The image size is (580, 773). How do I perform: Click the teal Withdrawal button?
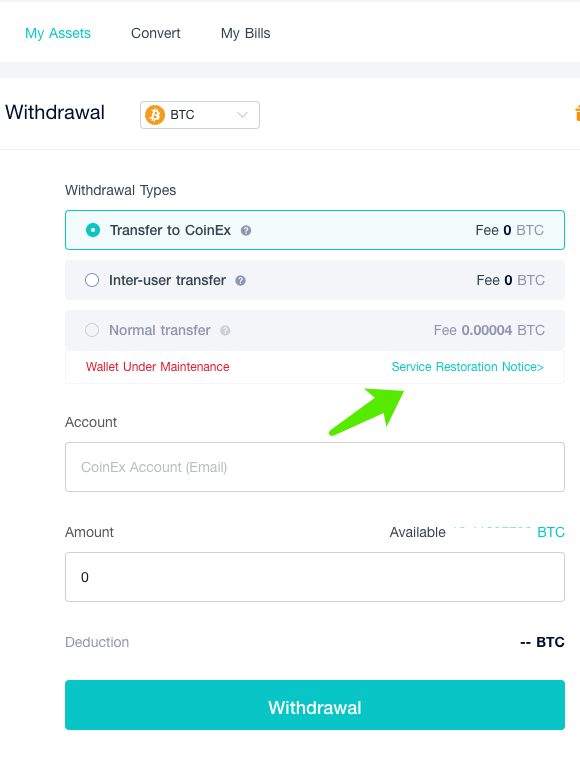[315, 705]
